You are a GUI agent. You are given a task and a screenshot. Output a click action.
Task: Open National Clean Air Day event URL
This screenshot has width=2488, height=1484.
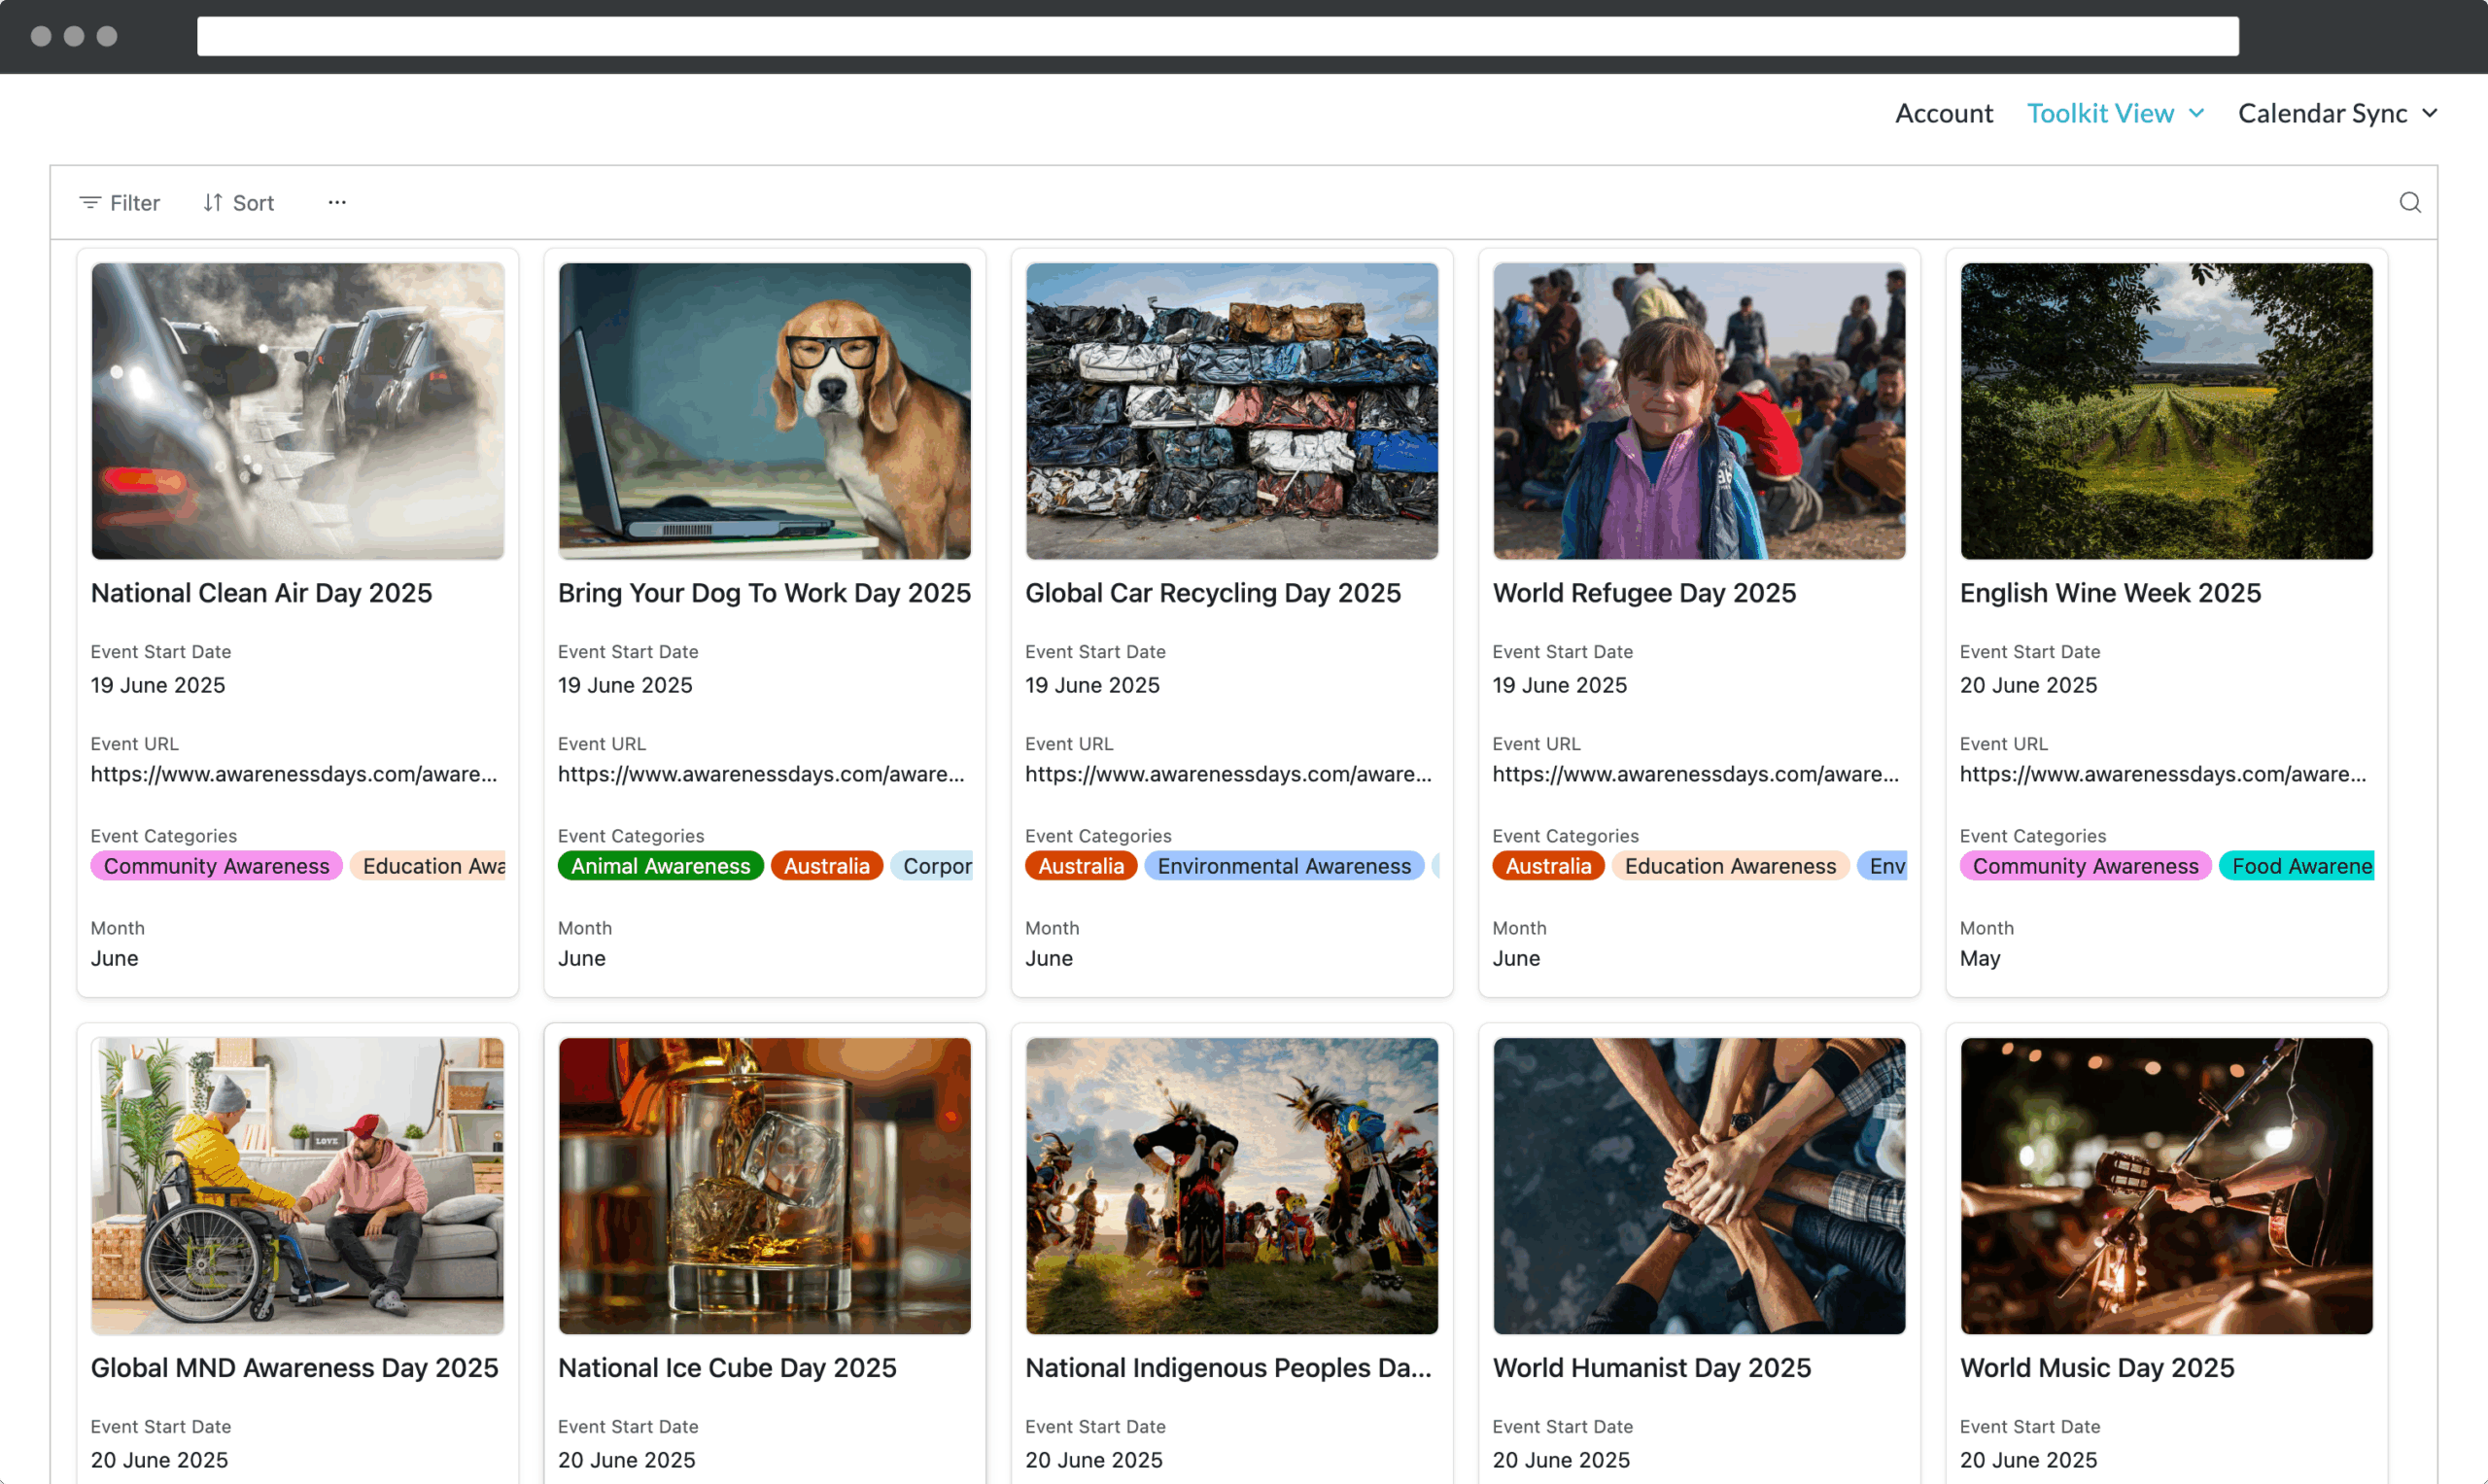(293, 774)
